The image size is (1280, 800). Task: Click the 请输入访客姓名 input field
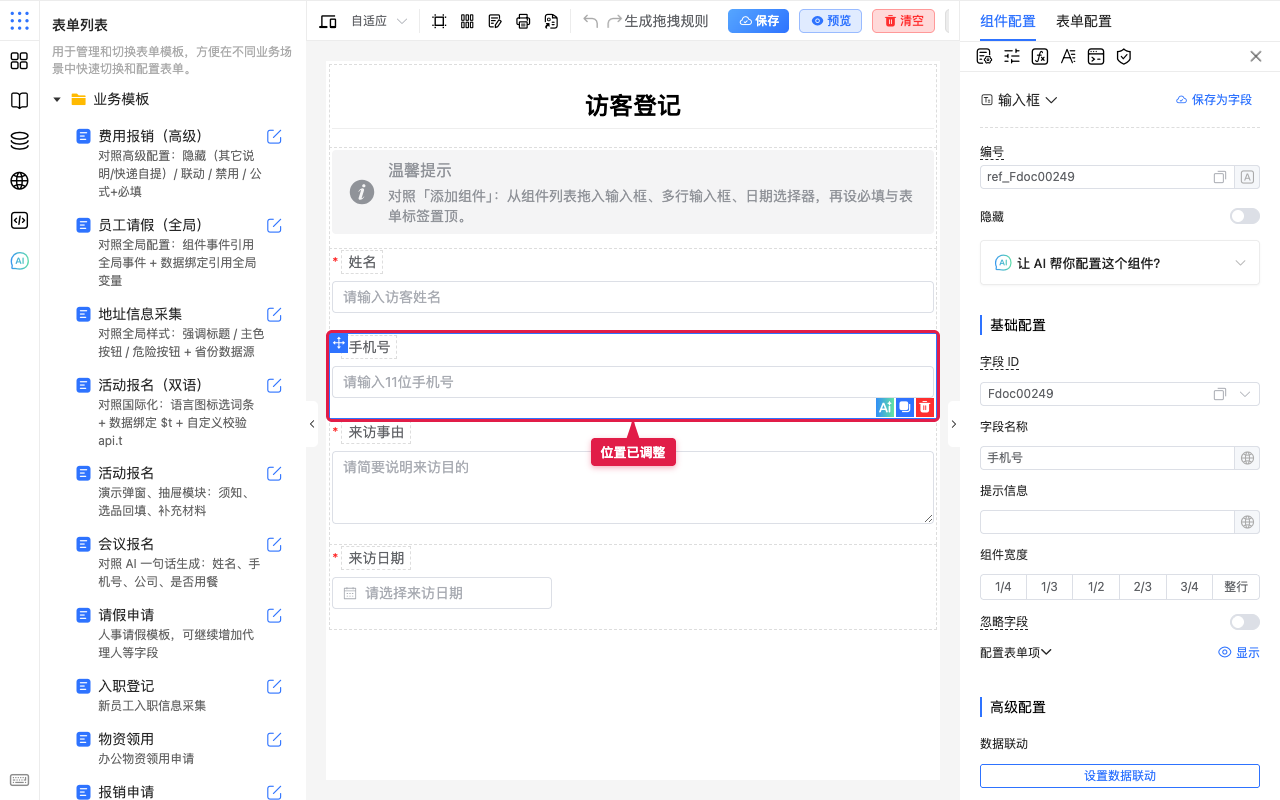point(633,297)
